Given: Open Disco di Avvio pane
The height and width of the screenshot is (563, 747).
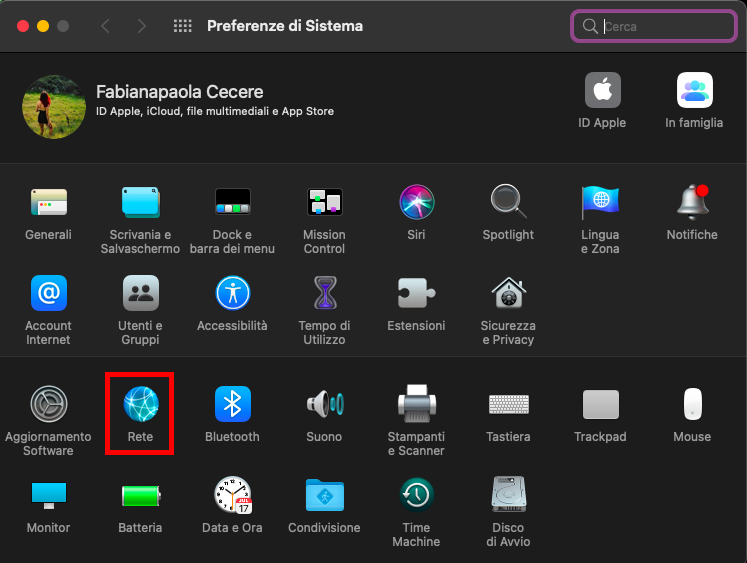Looking at the screenshot, I should (x=508, y=494).
